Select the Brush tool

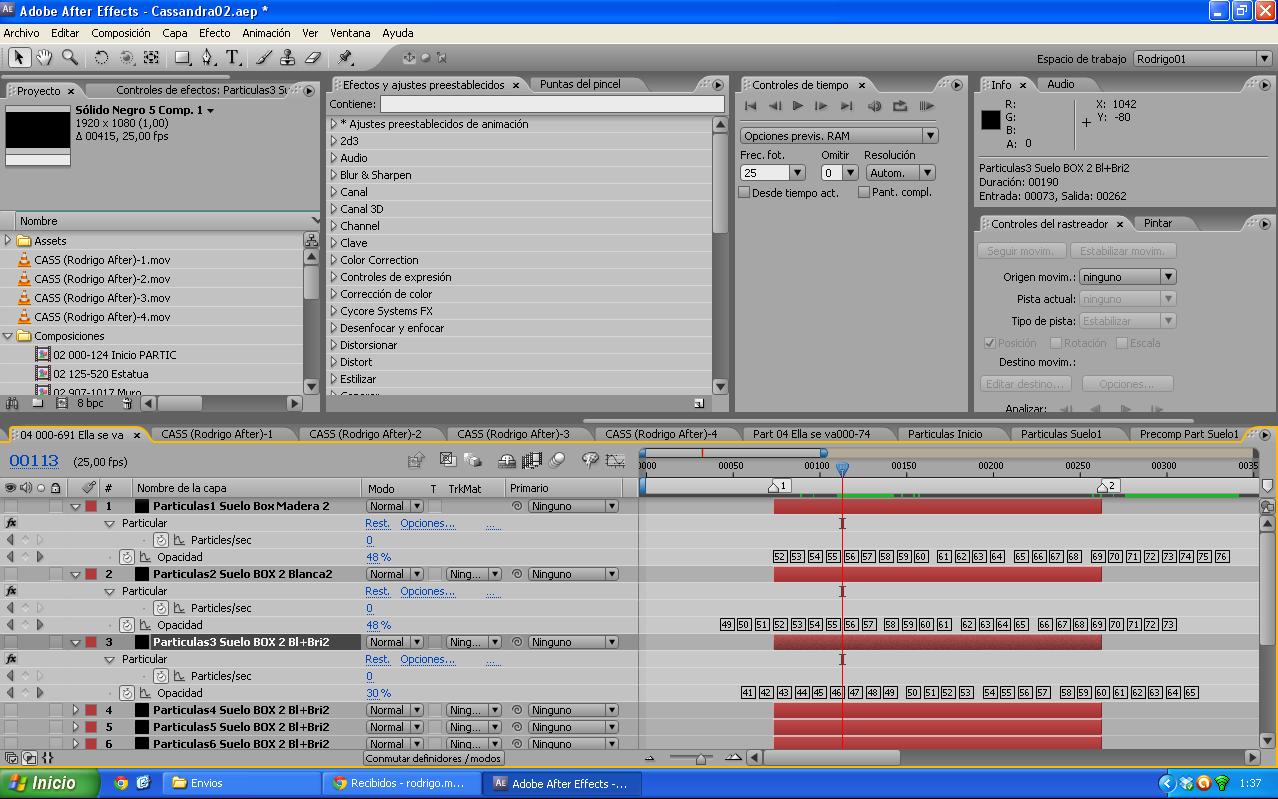point(263,58)
